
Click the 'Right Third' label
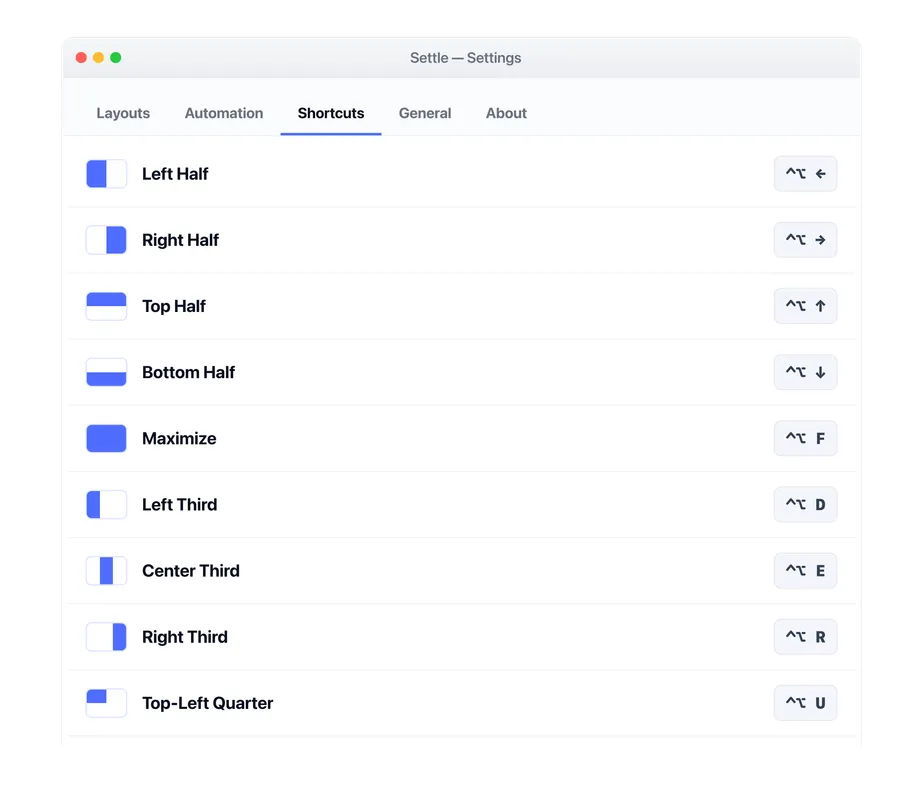[x=185, y=637]
